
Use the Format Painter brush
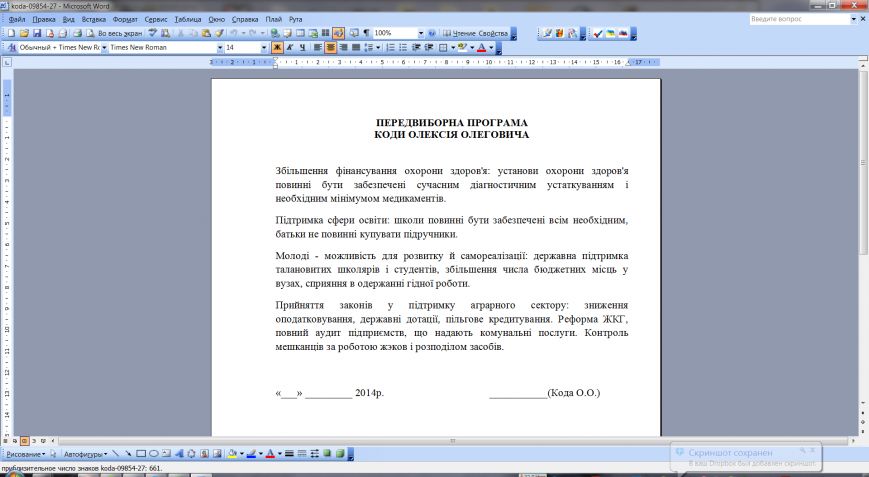(219, 33)
